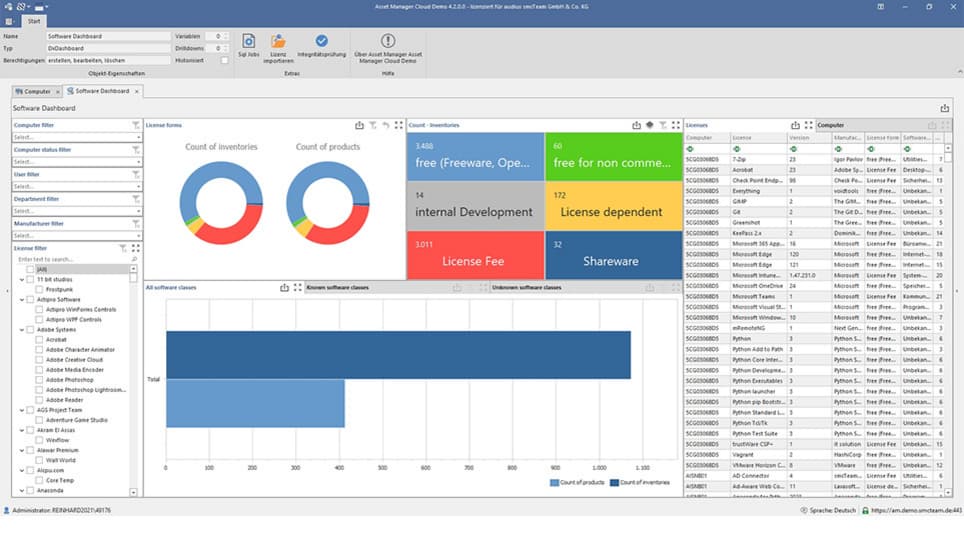Maximize the Licenses grid panel

(808, 125)
